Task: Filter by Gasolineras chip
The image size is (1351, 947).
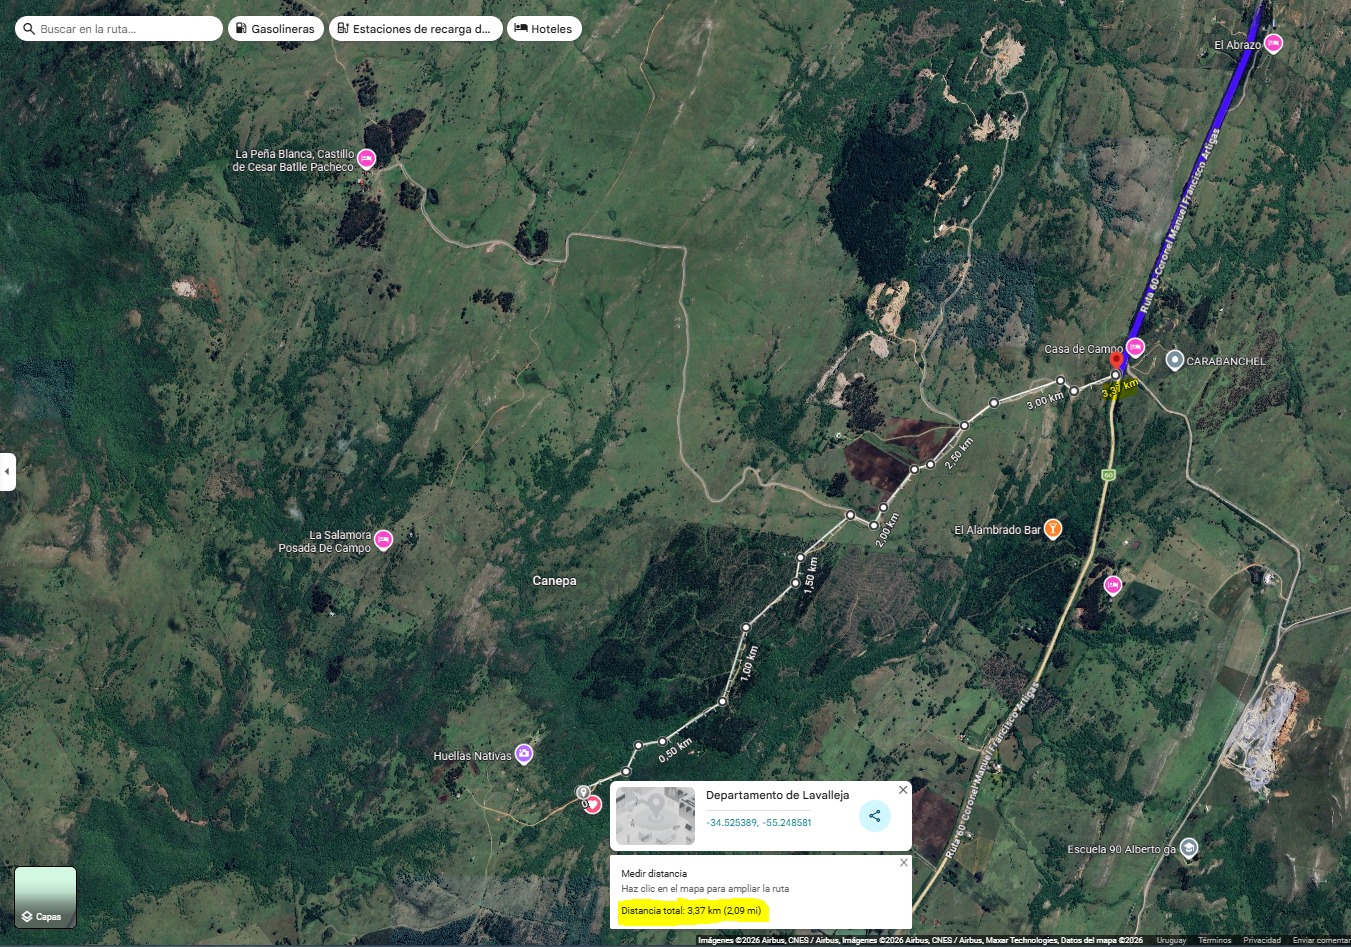Action: click(x=276, y=29)
